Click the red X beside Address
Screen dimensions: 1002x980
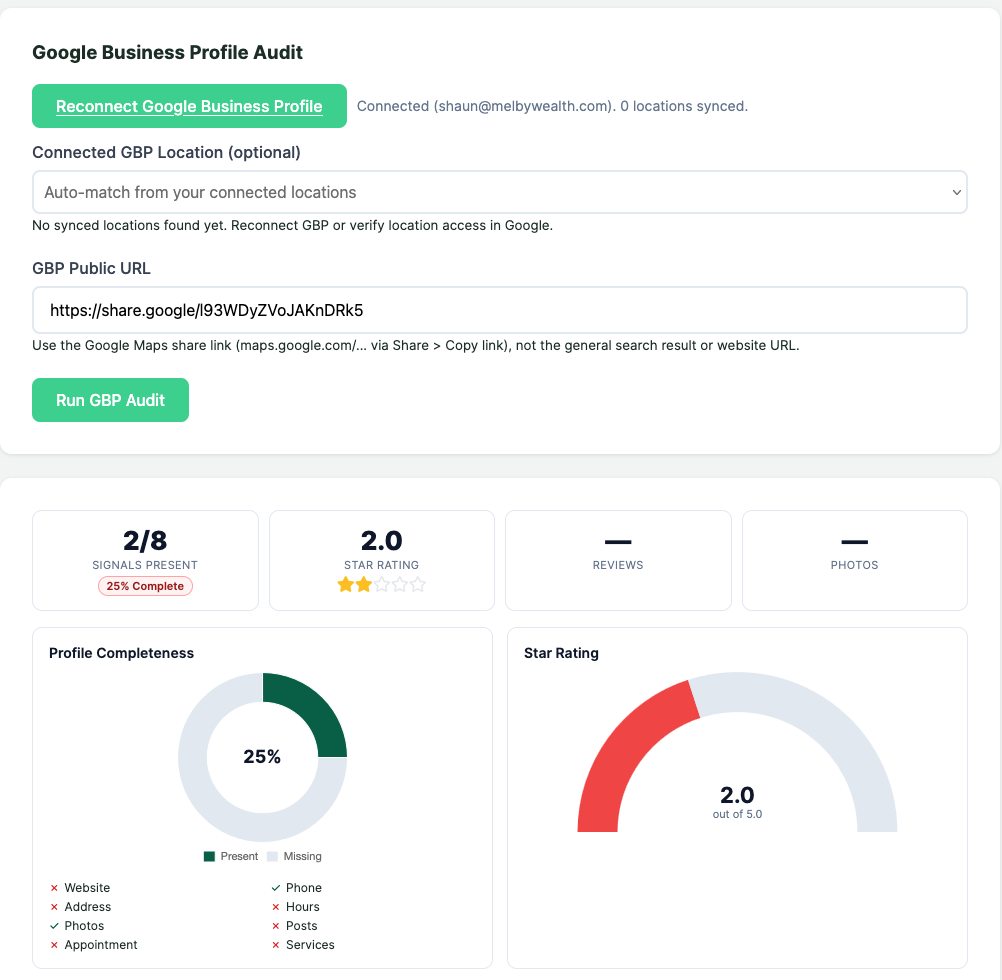pyautogui.click(x=54, y=907)
